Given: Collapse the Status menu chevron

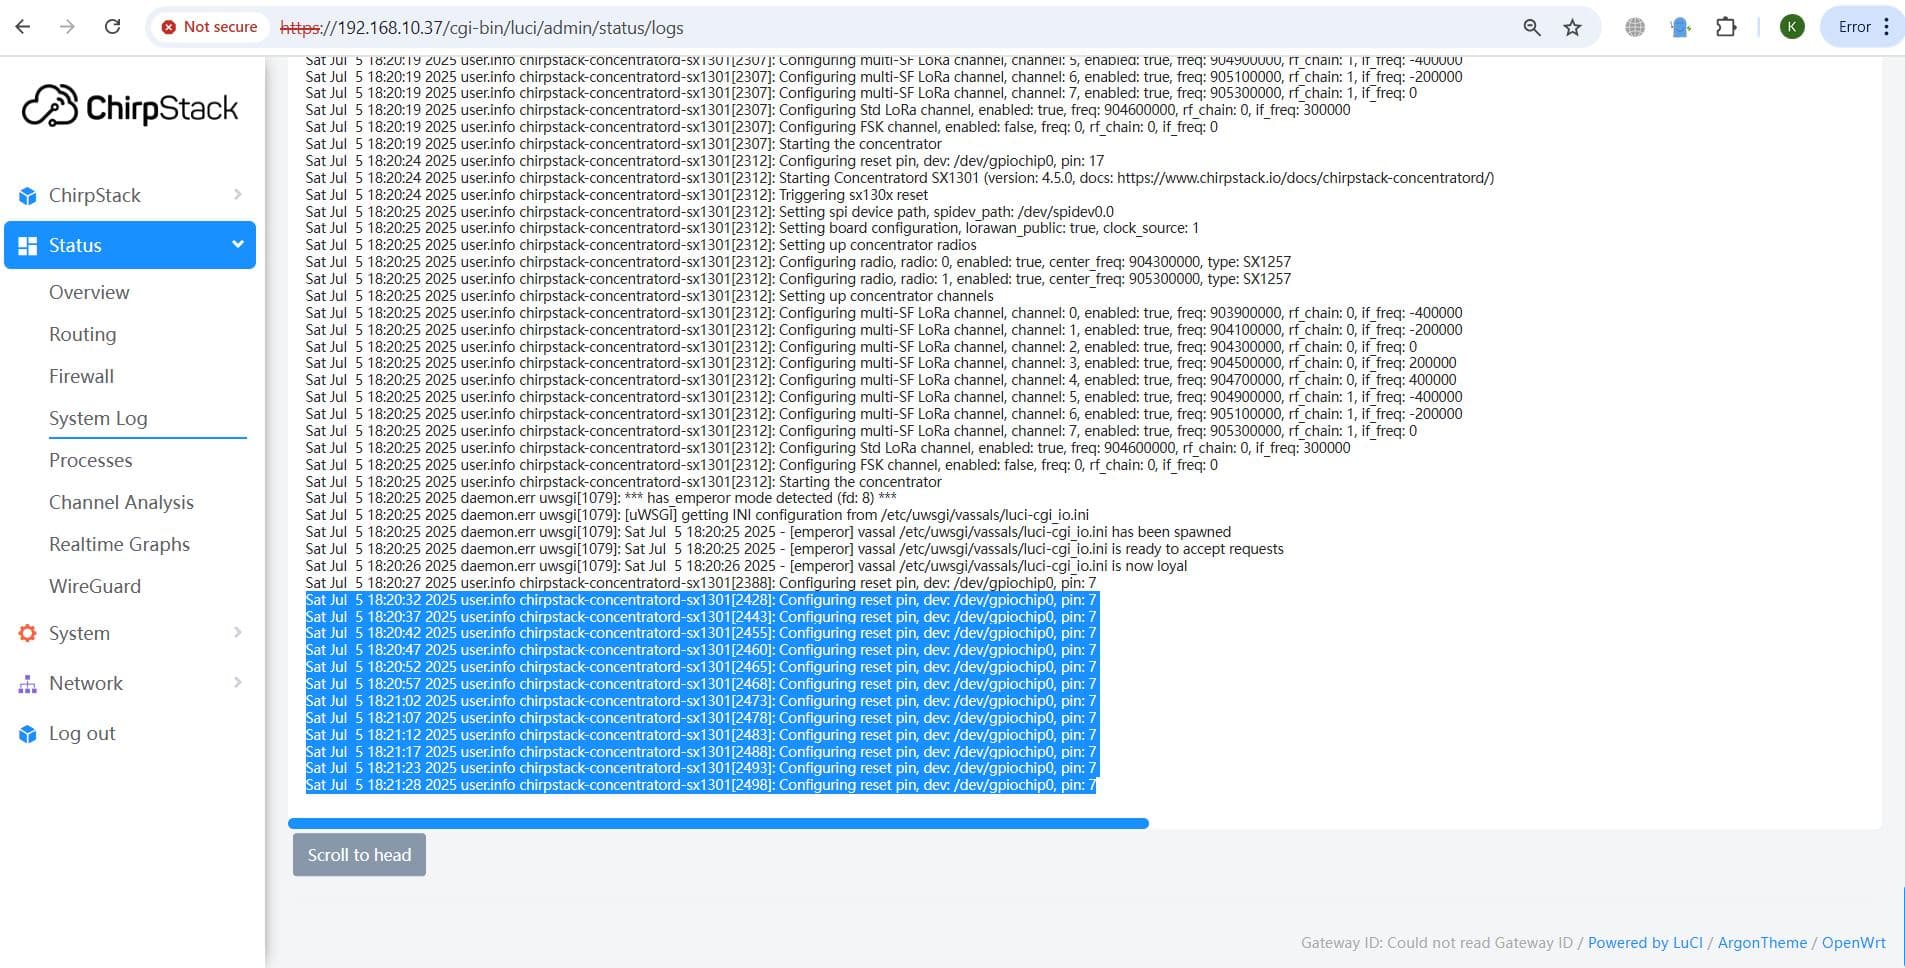Looking at the screenshot, I should 238,245.
